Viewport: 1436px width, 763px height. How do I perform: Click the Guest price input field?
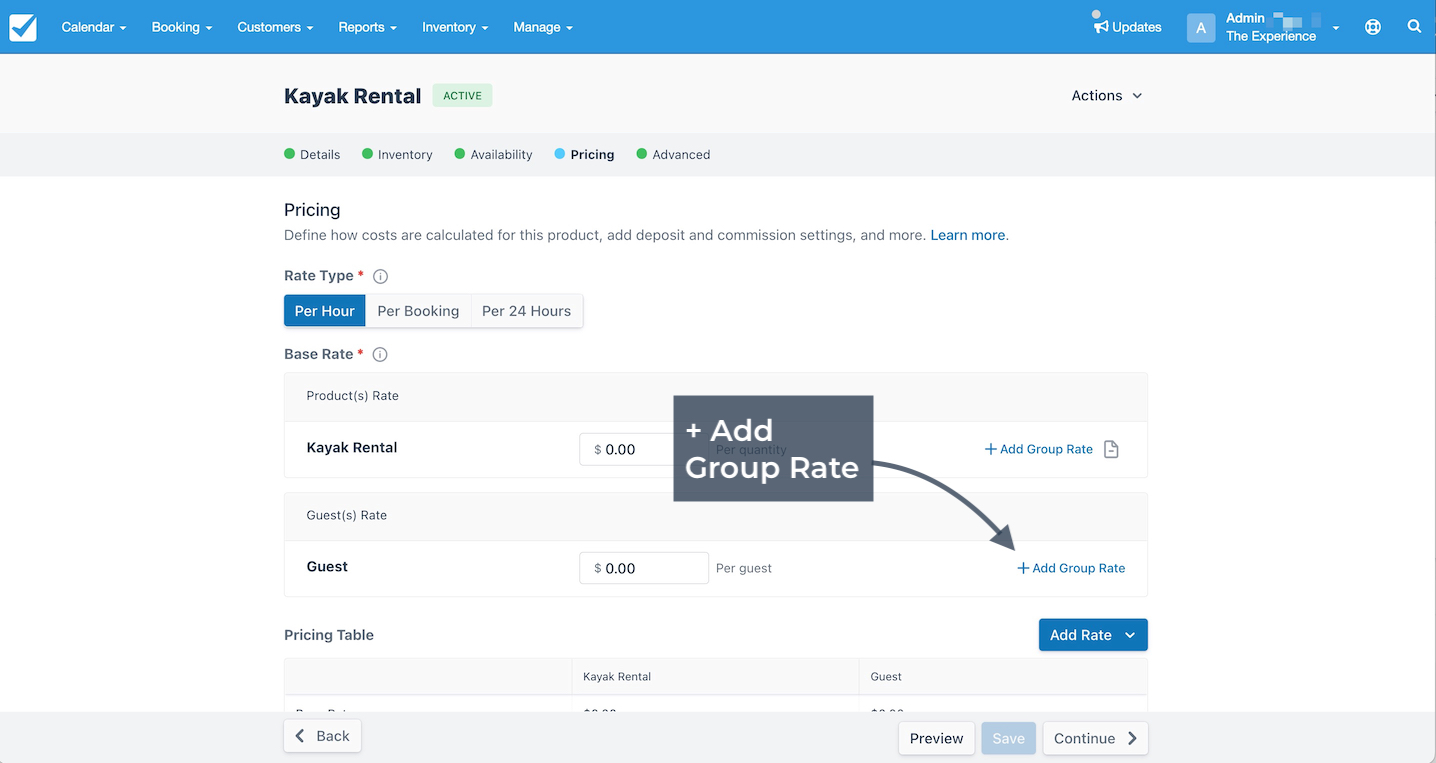[x=644, y=568]
